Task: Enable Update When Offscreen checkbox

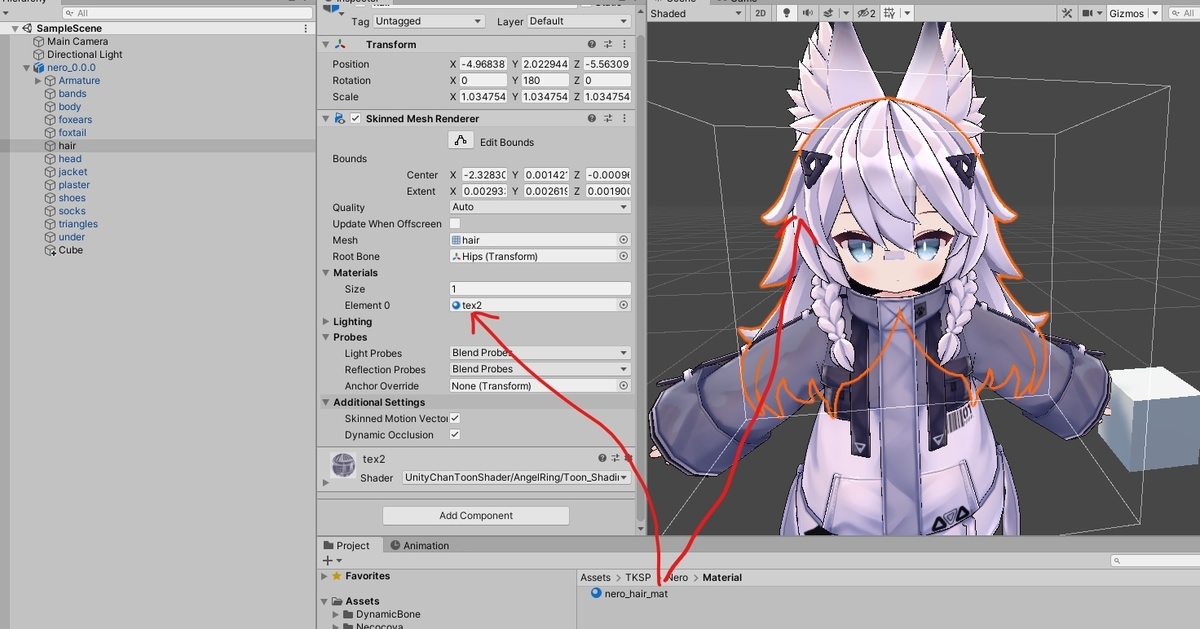Action: [x=455, y=223]
